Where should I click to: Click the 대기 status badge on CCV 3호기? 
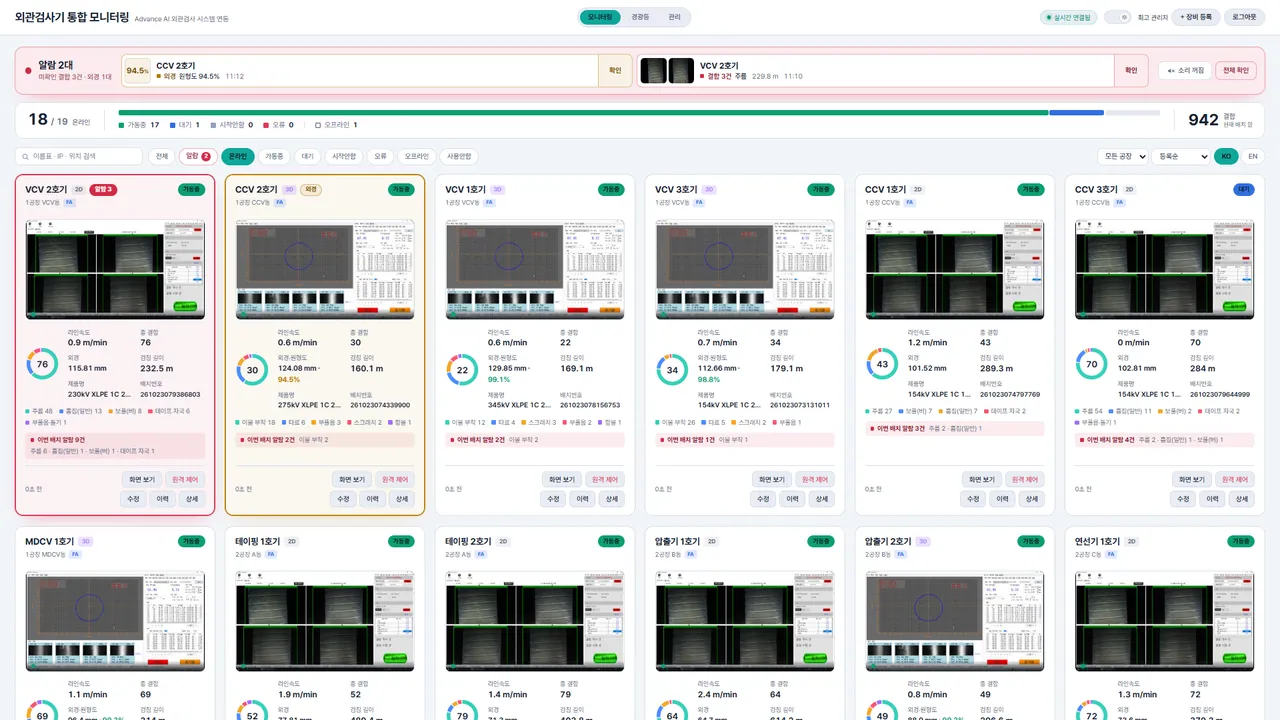(x=1244, y=189)
